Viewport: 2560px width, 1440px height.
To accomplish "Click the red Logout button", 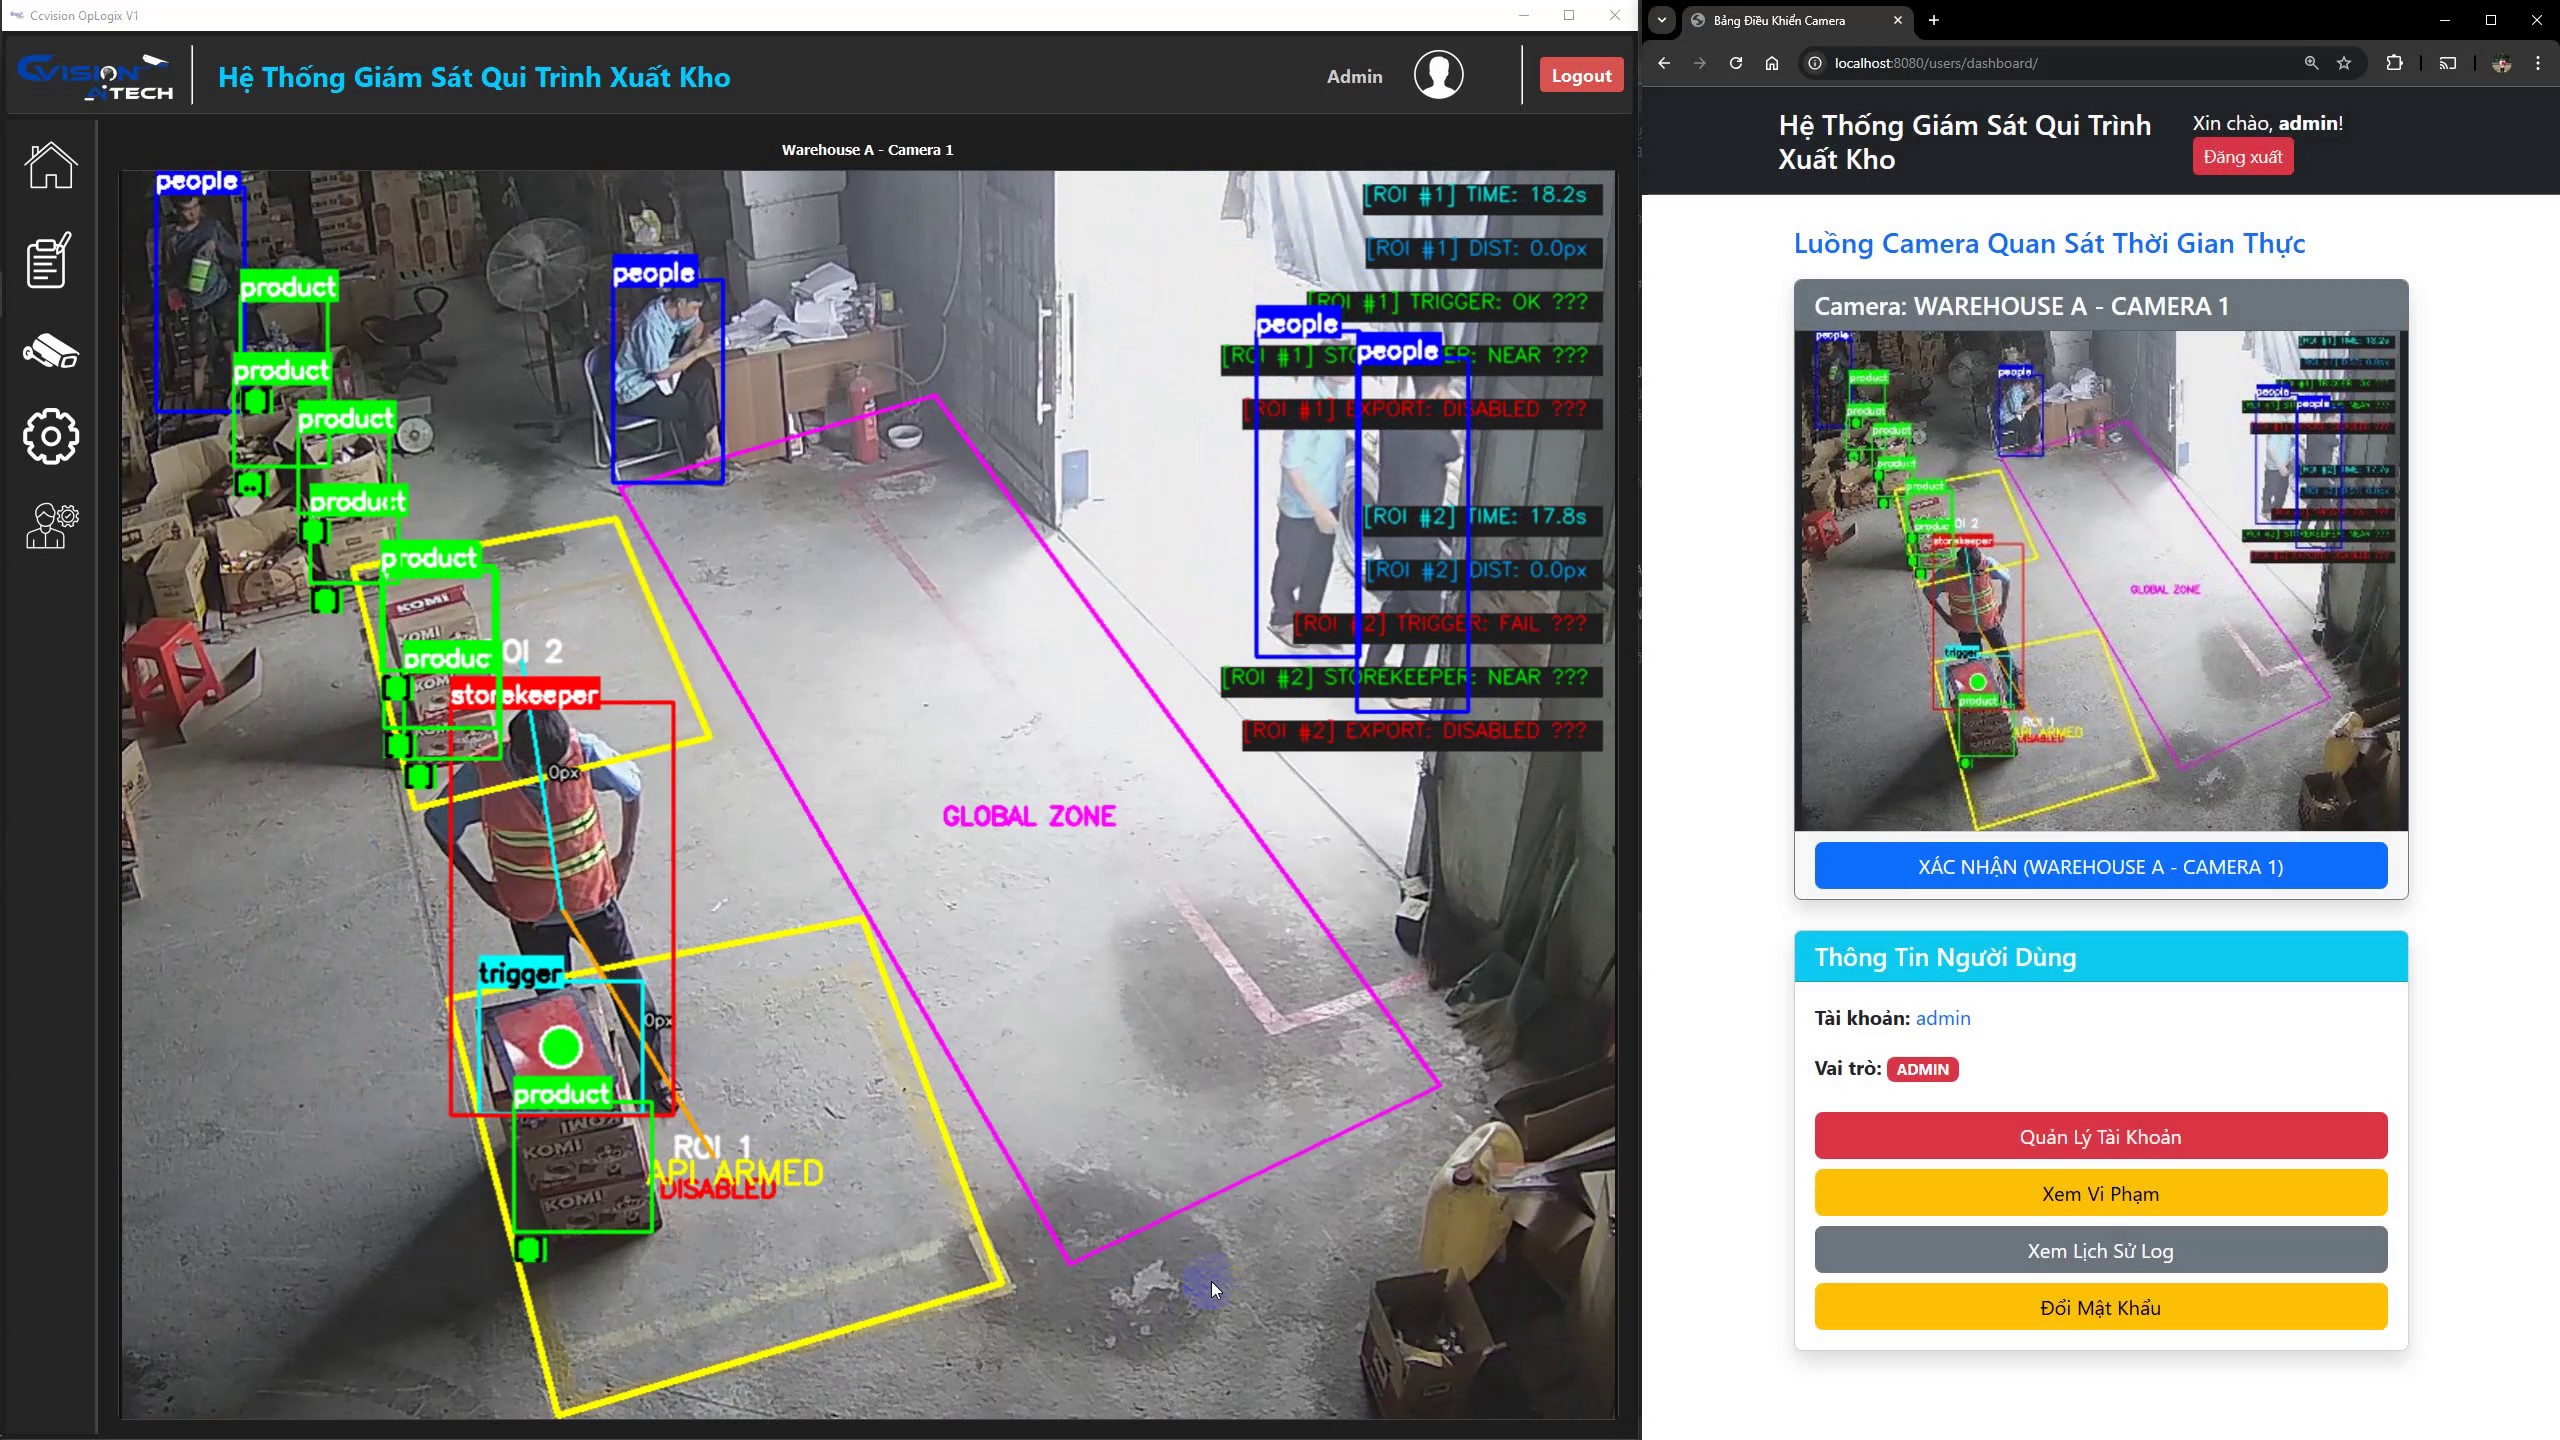I will coord(1581,76).
